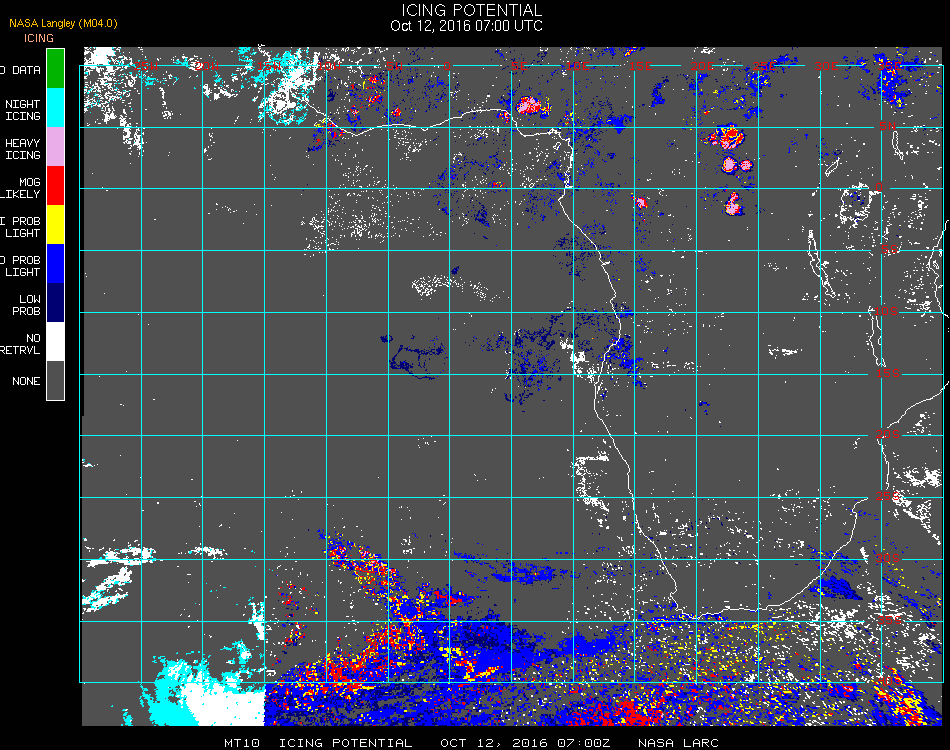Click the 30E longitude label
This screenshot has height=750, width=950.
(x=826, y=65)
